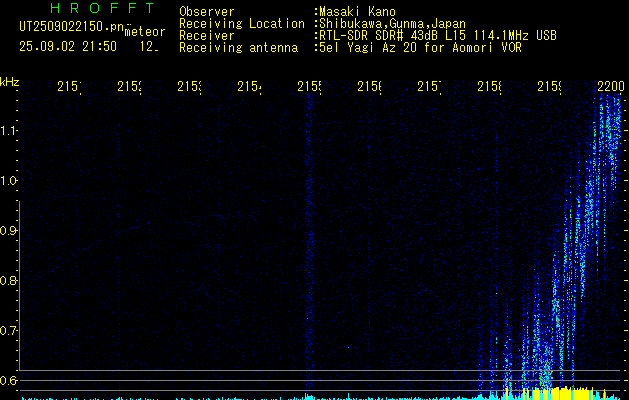Screen dimensions: 629x400
Task: Select the observer name Masaki Kano
Action: point(358,12)
